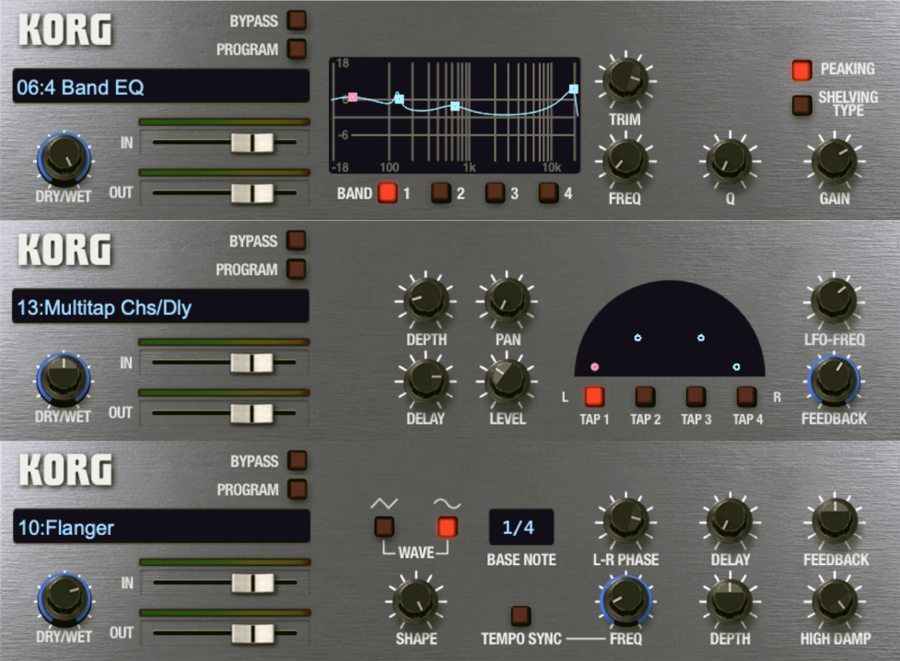Click the LEVEL knob
The width and height of the screenshot is (900, 661).
tap(507, 380)
